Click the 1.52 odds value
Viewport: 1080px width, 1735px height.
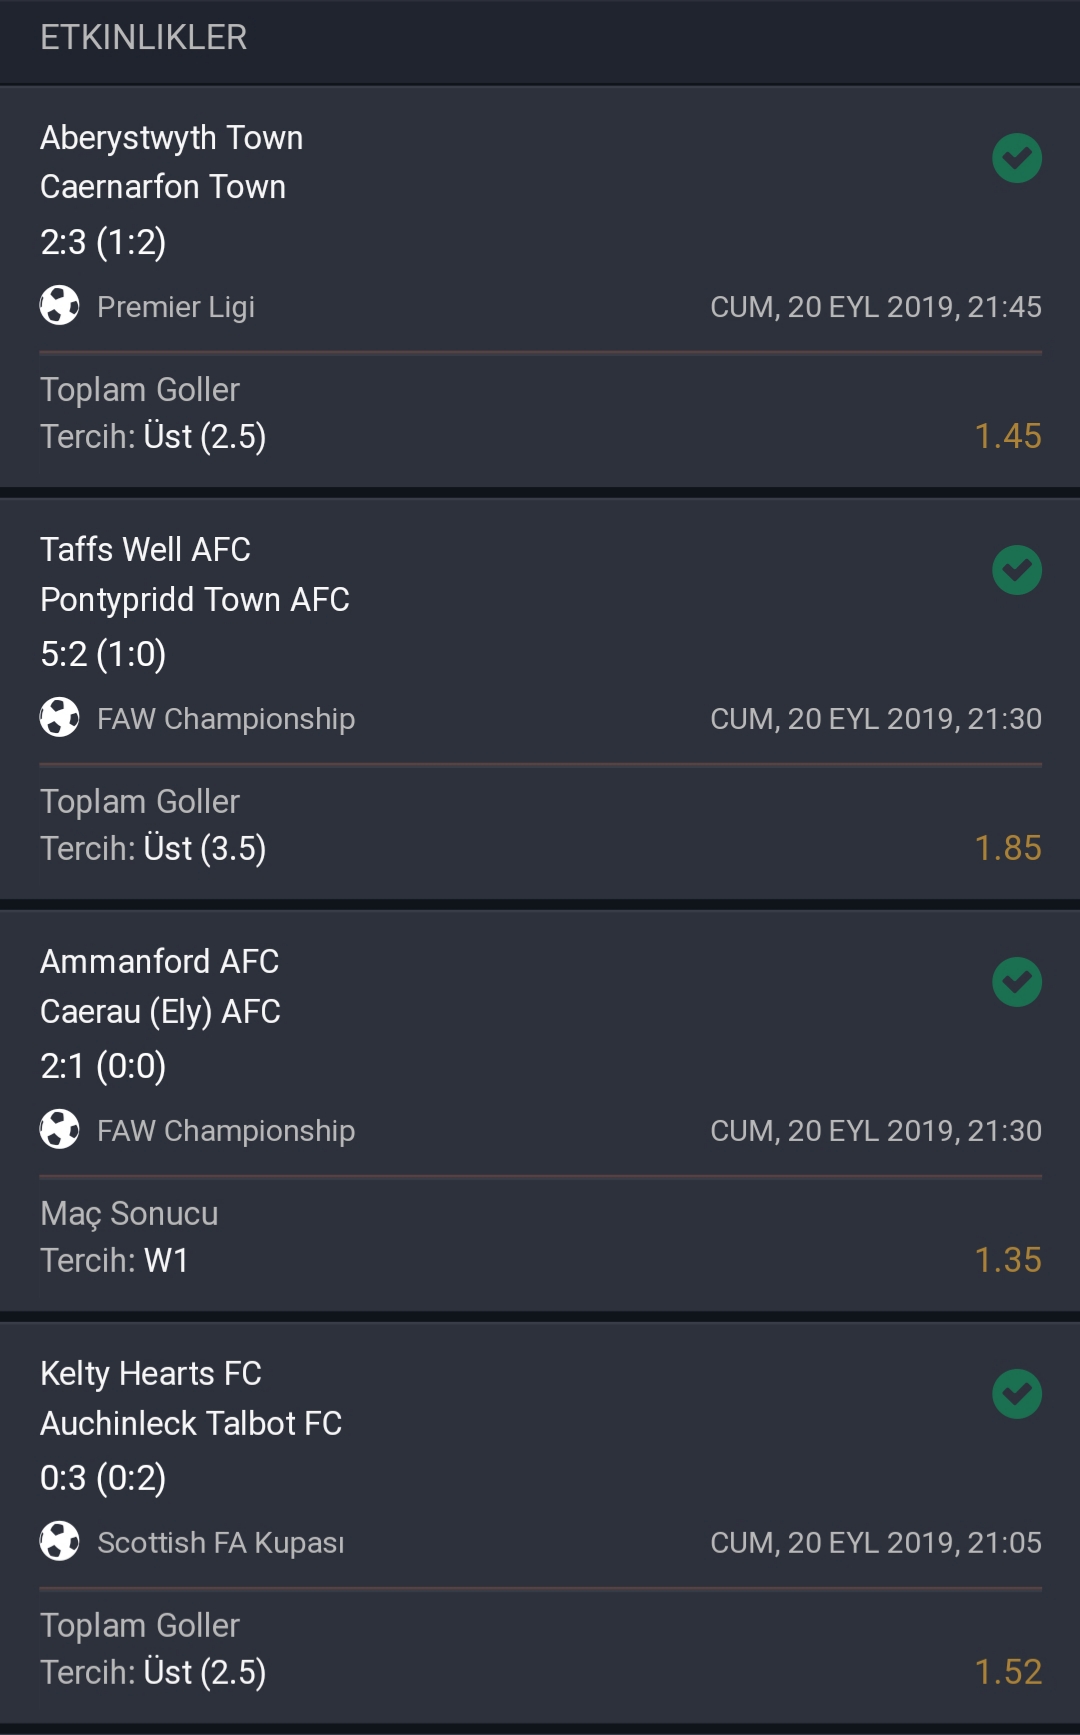click(1008, 1672)
